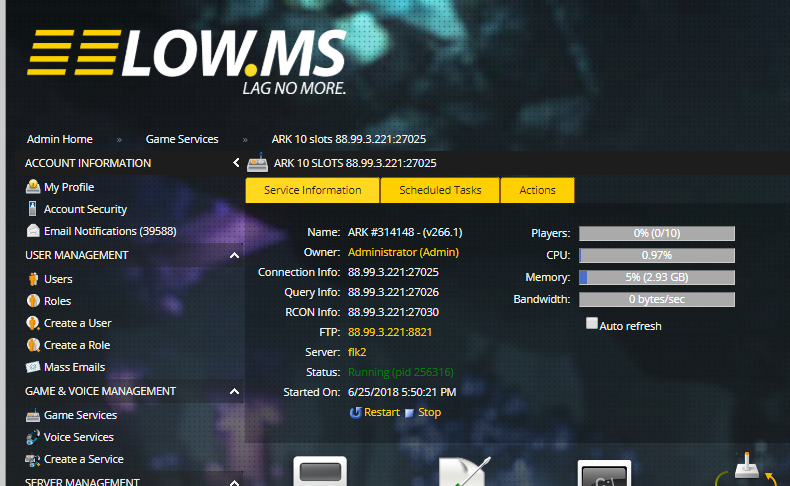Open Voice Services link
Viewport: 790px width, 486px height.
pyautogui.click(x=79, y=437)
